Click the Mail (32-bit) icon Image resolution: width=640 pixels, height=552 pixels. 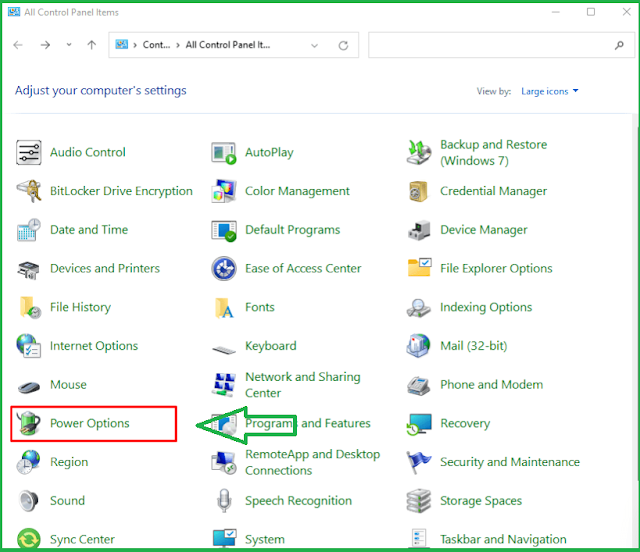[418, 345]
